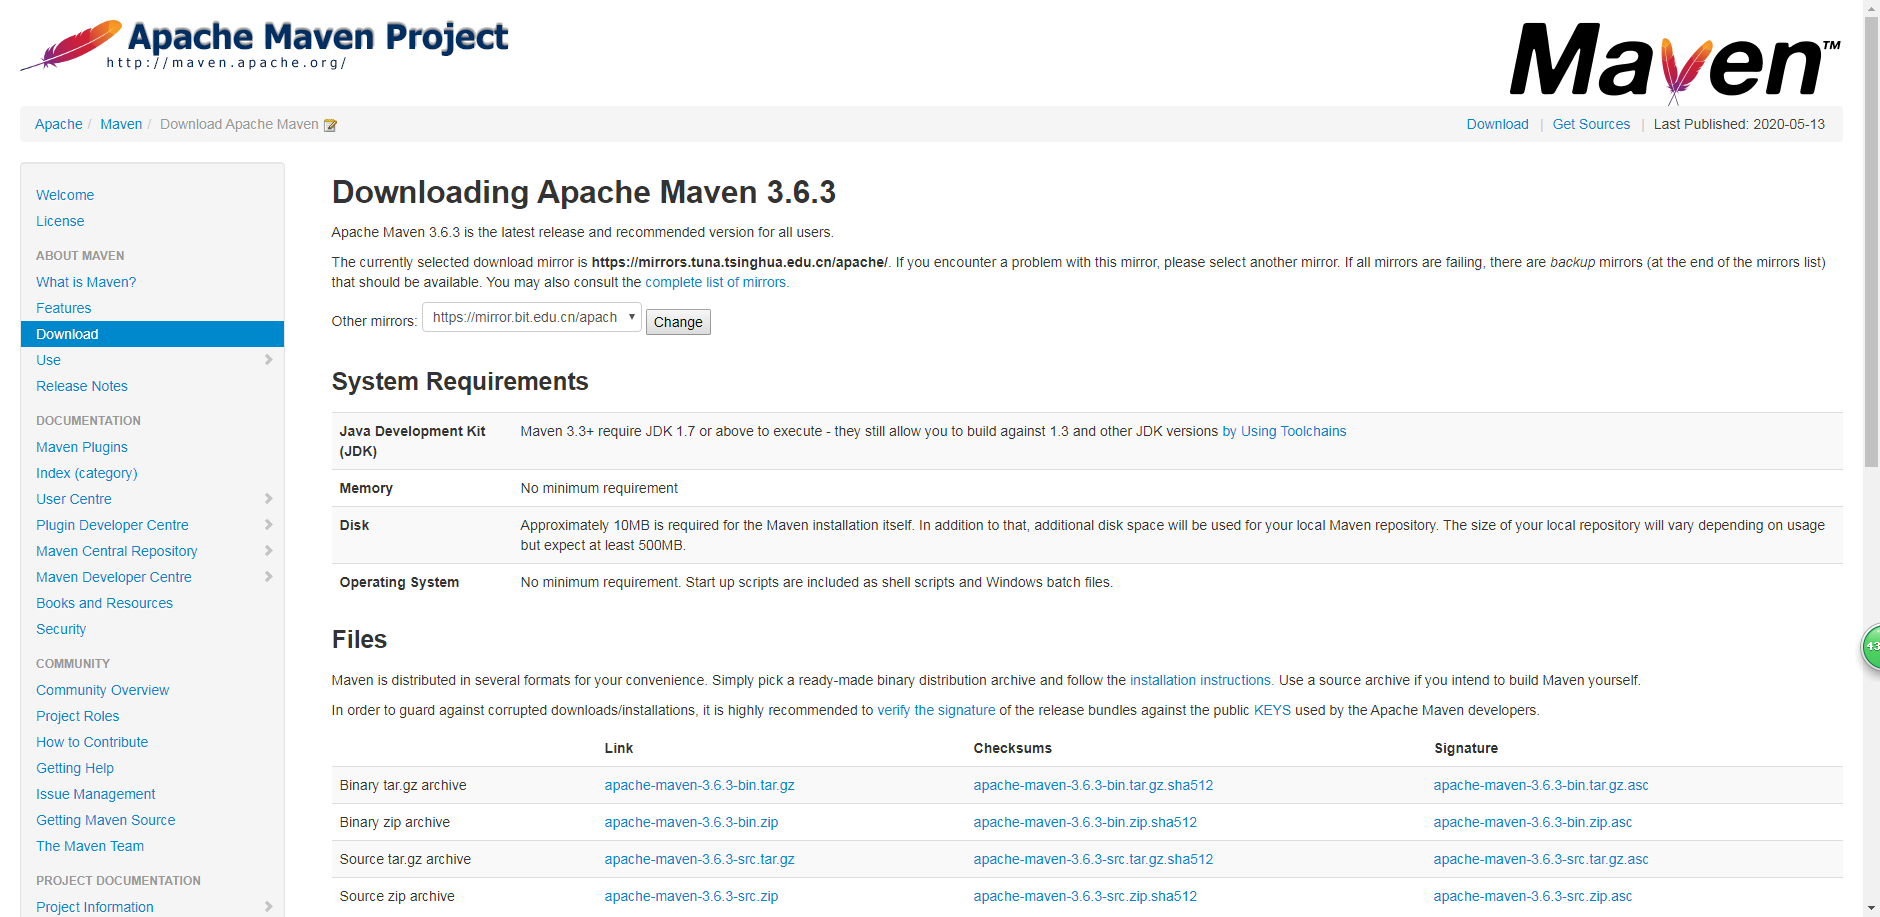Open the Security sidebar link
Viewport: 1880px width, 917px height.
(x=61, y=629)
